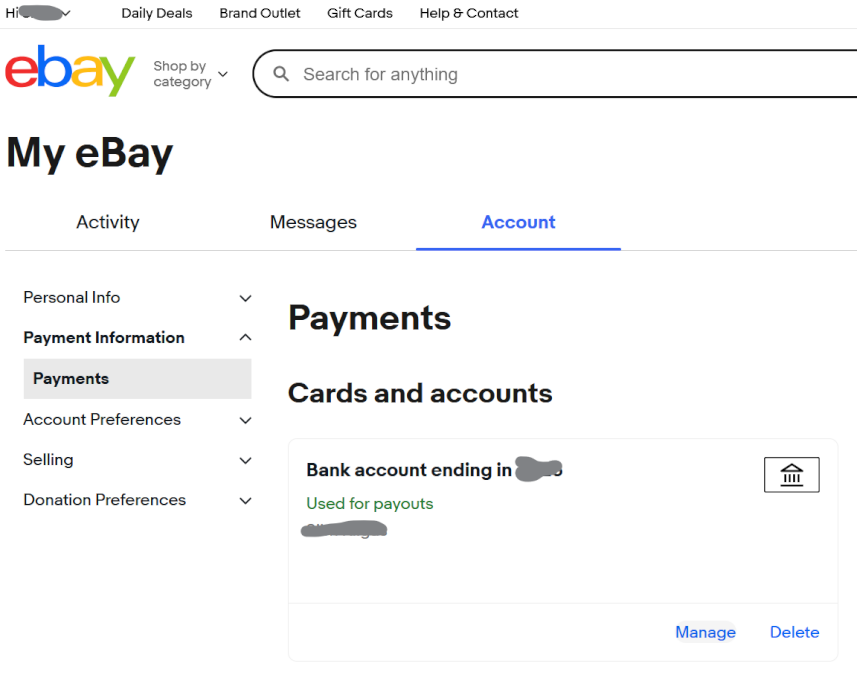Image resolution: width=857 pixels, height=675 pixels.
Task: Open Daily Deals link
Action: coord(157,13)
